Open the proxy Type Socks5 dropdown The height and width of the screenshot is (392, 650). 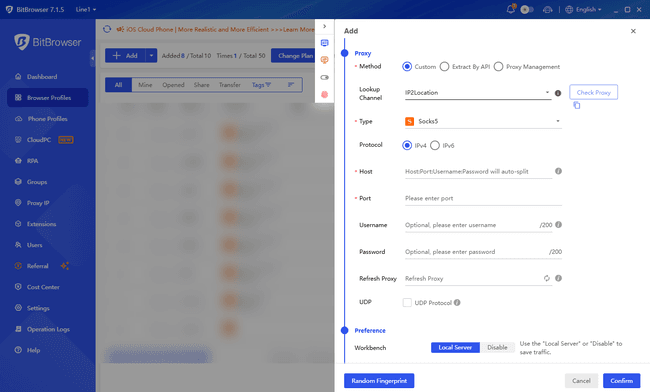(x=483, y=121)
